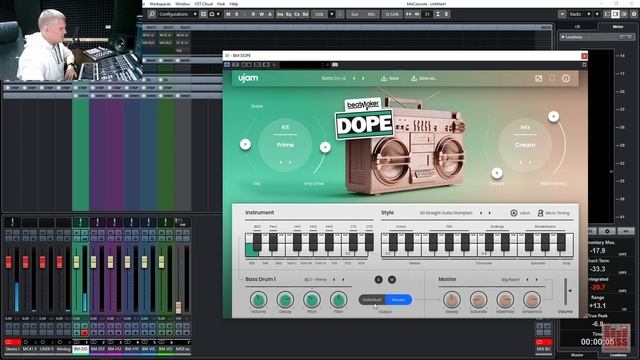Click the Sd sends rack button
Screen dimensions: 640x360
click(x=305, y=14)
